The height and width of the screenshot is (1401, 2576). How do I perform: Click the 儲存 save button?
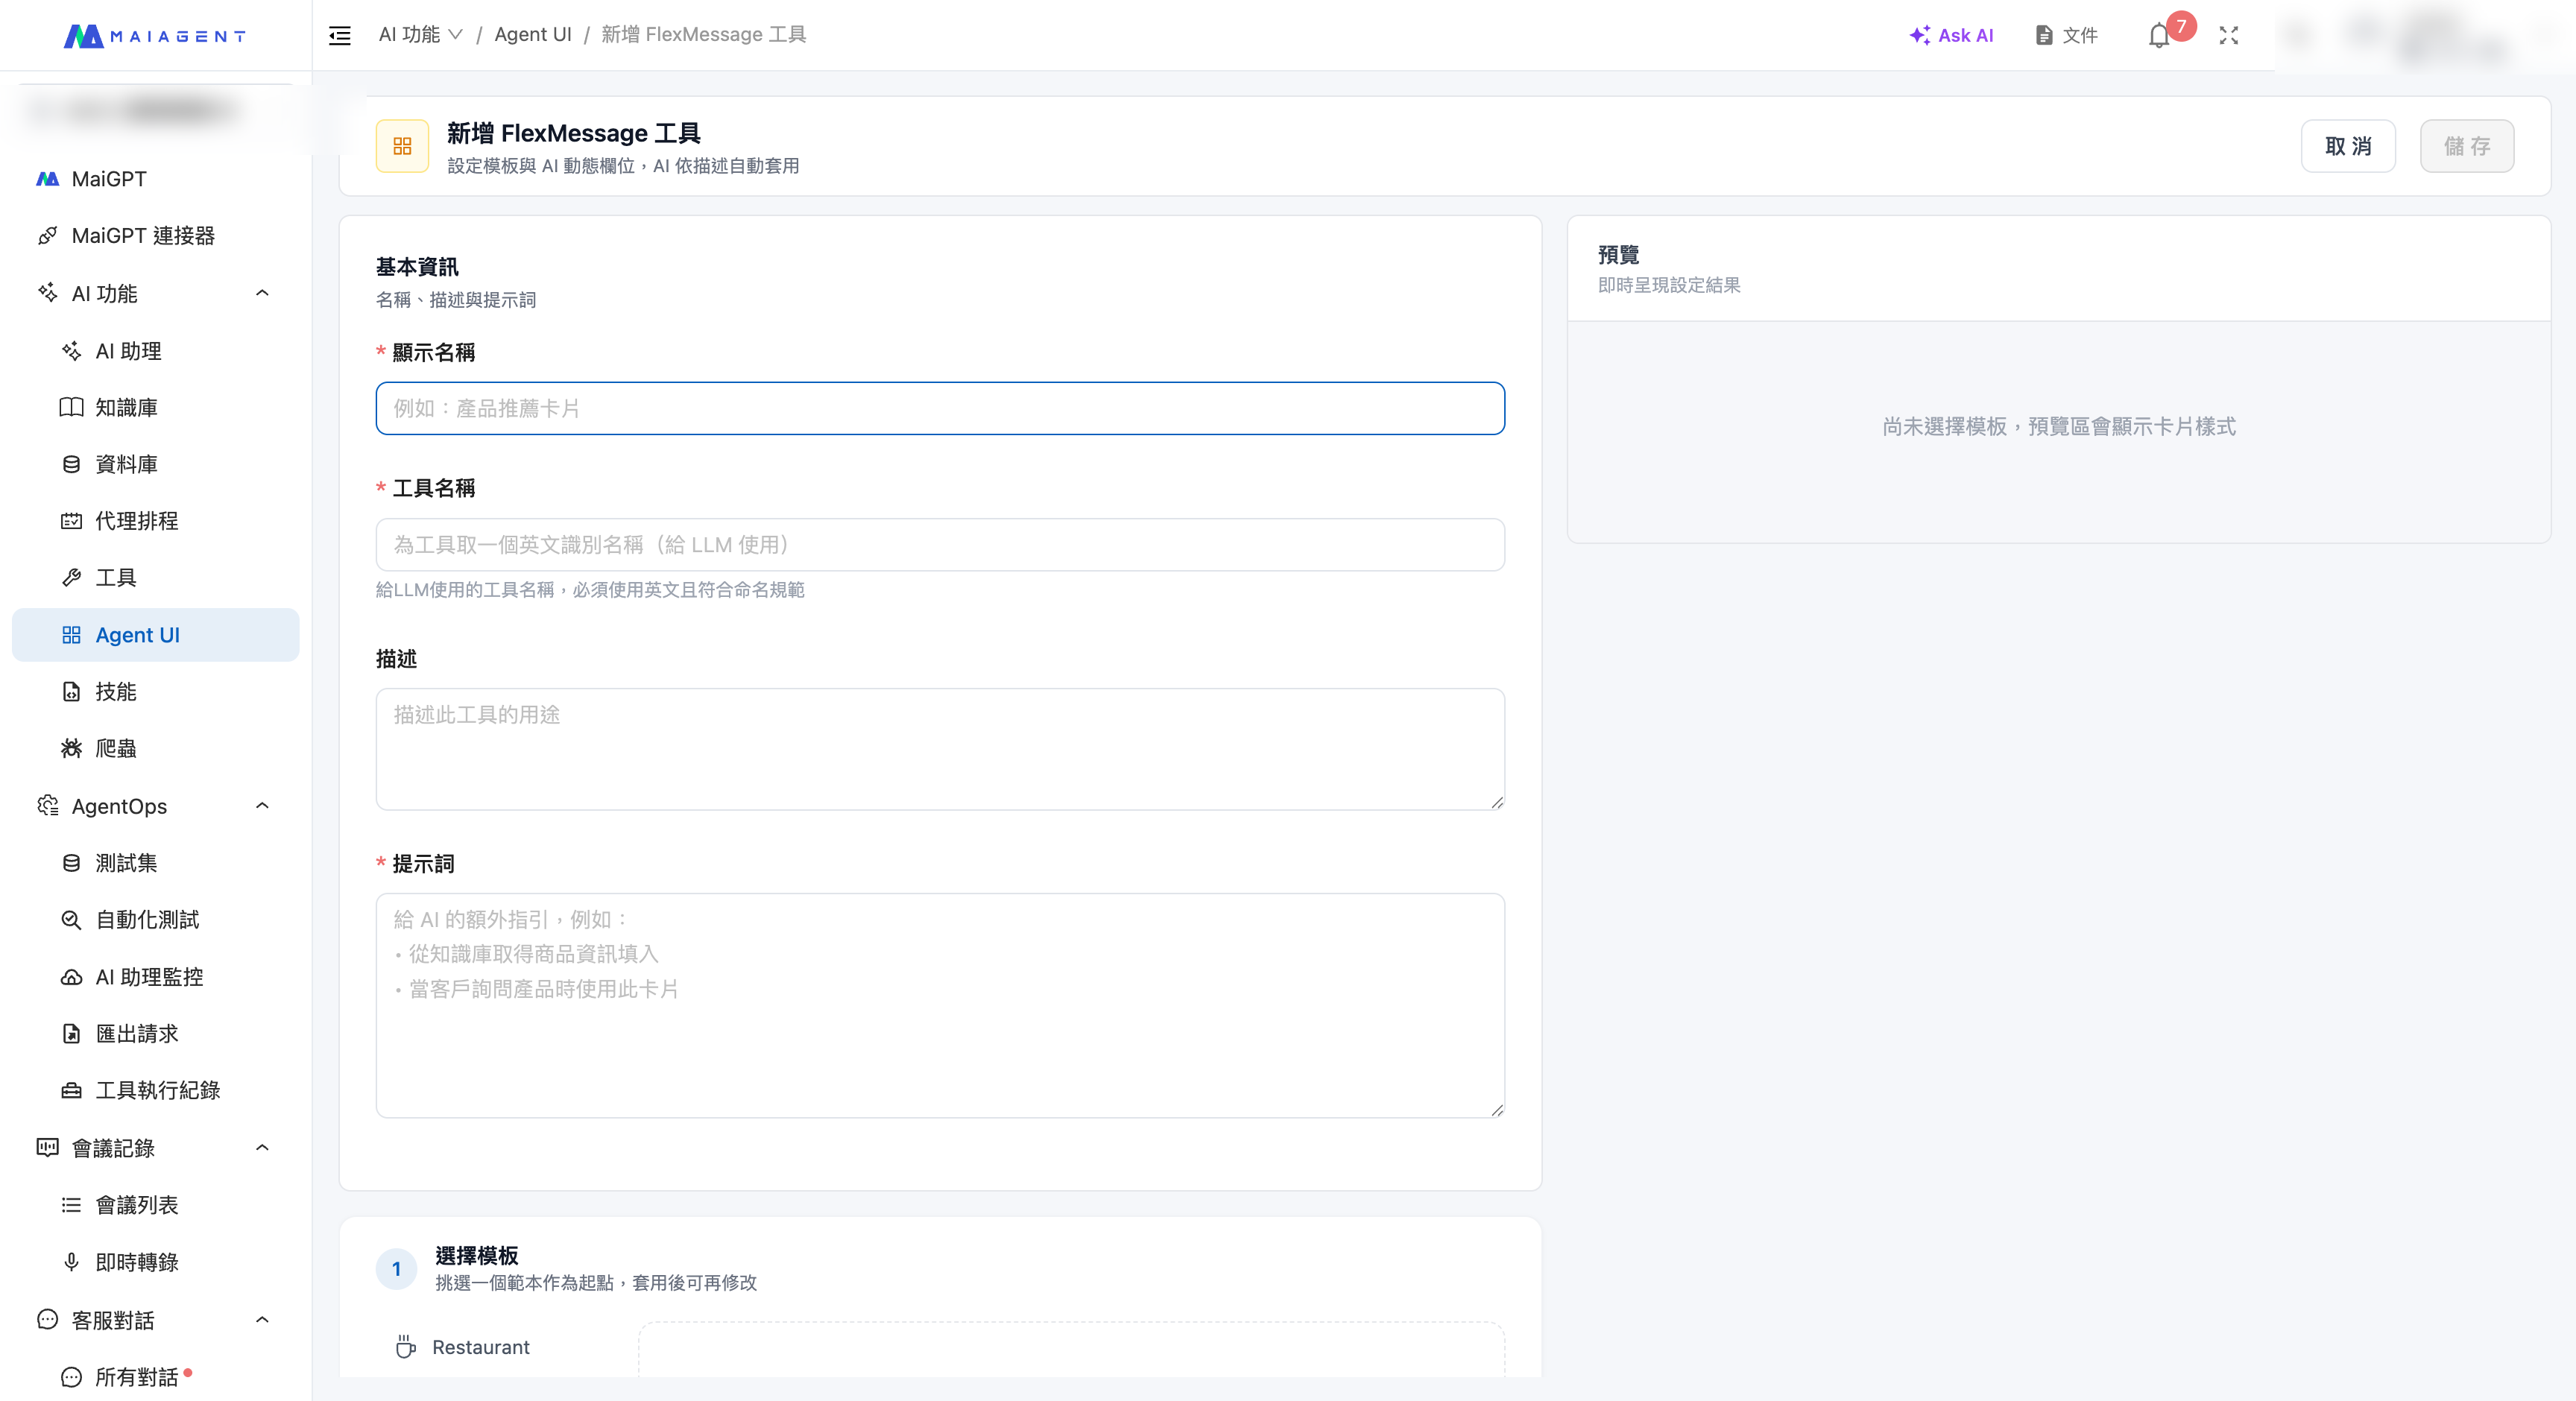point(2467,146)
